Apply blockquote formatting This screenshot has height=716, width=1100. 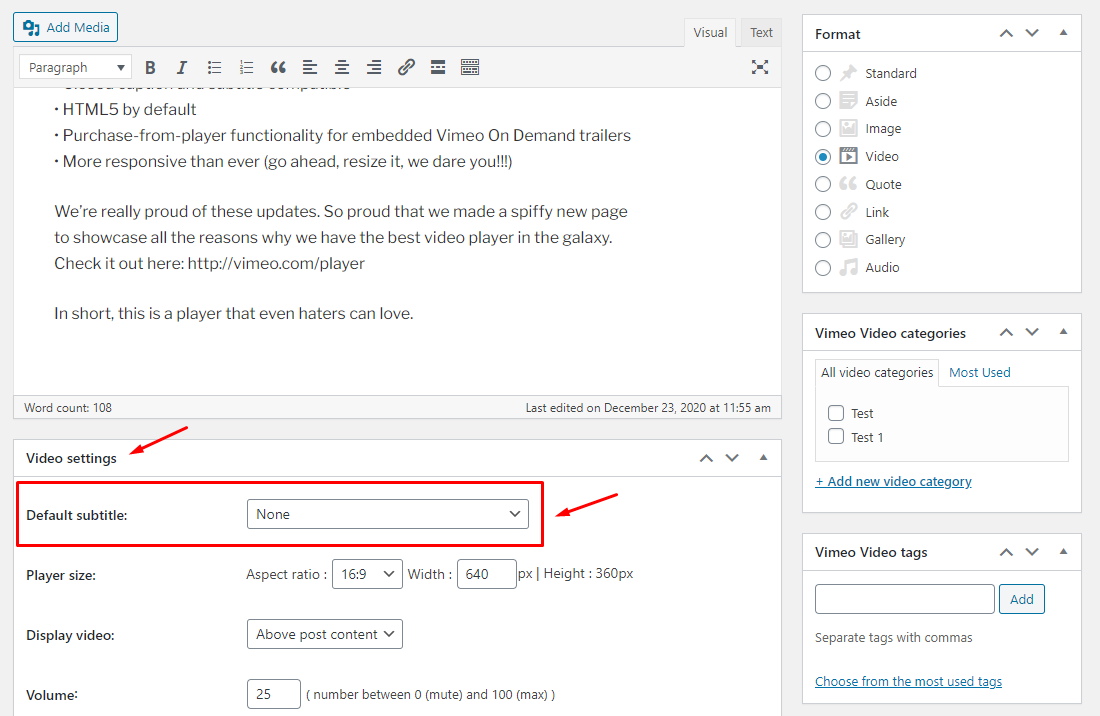[x=278, y=67]
